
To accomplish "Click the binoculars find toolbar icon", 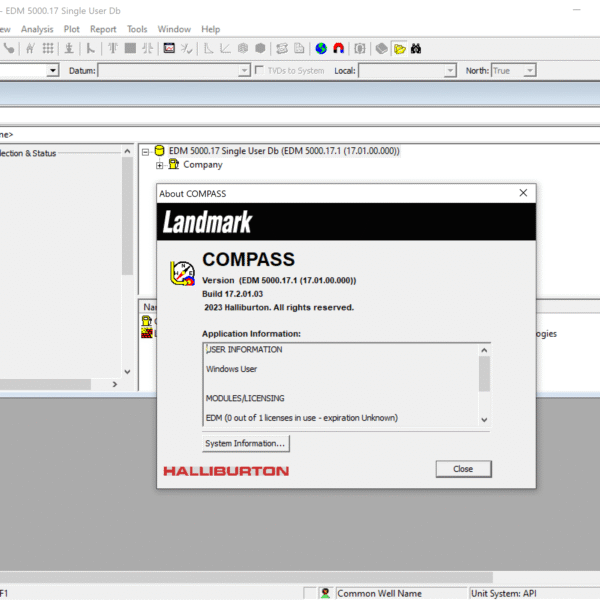I will pyautogui.click(x=416, y=49).
